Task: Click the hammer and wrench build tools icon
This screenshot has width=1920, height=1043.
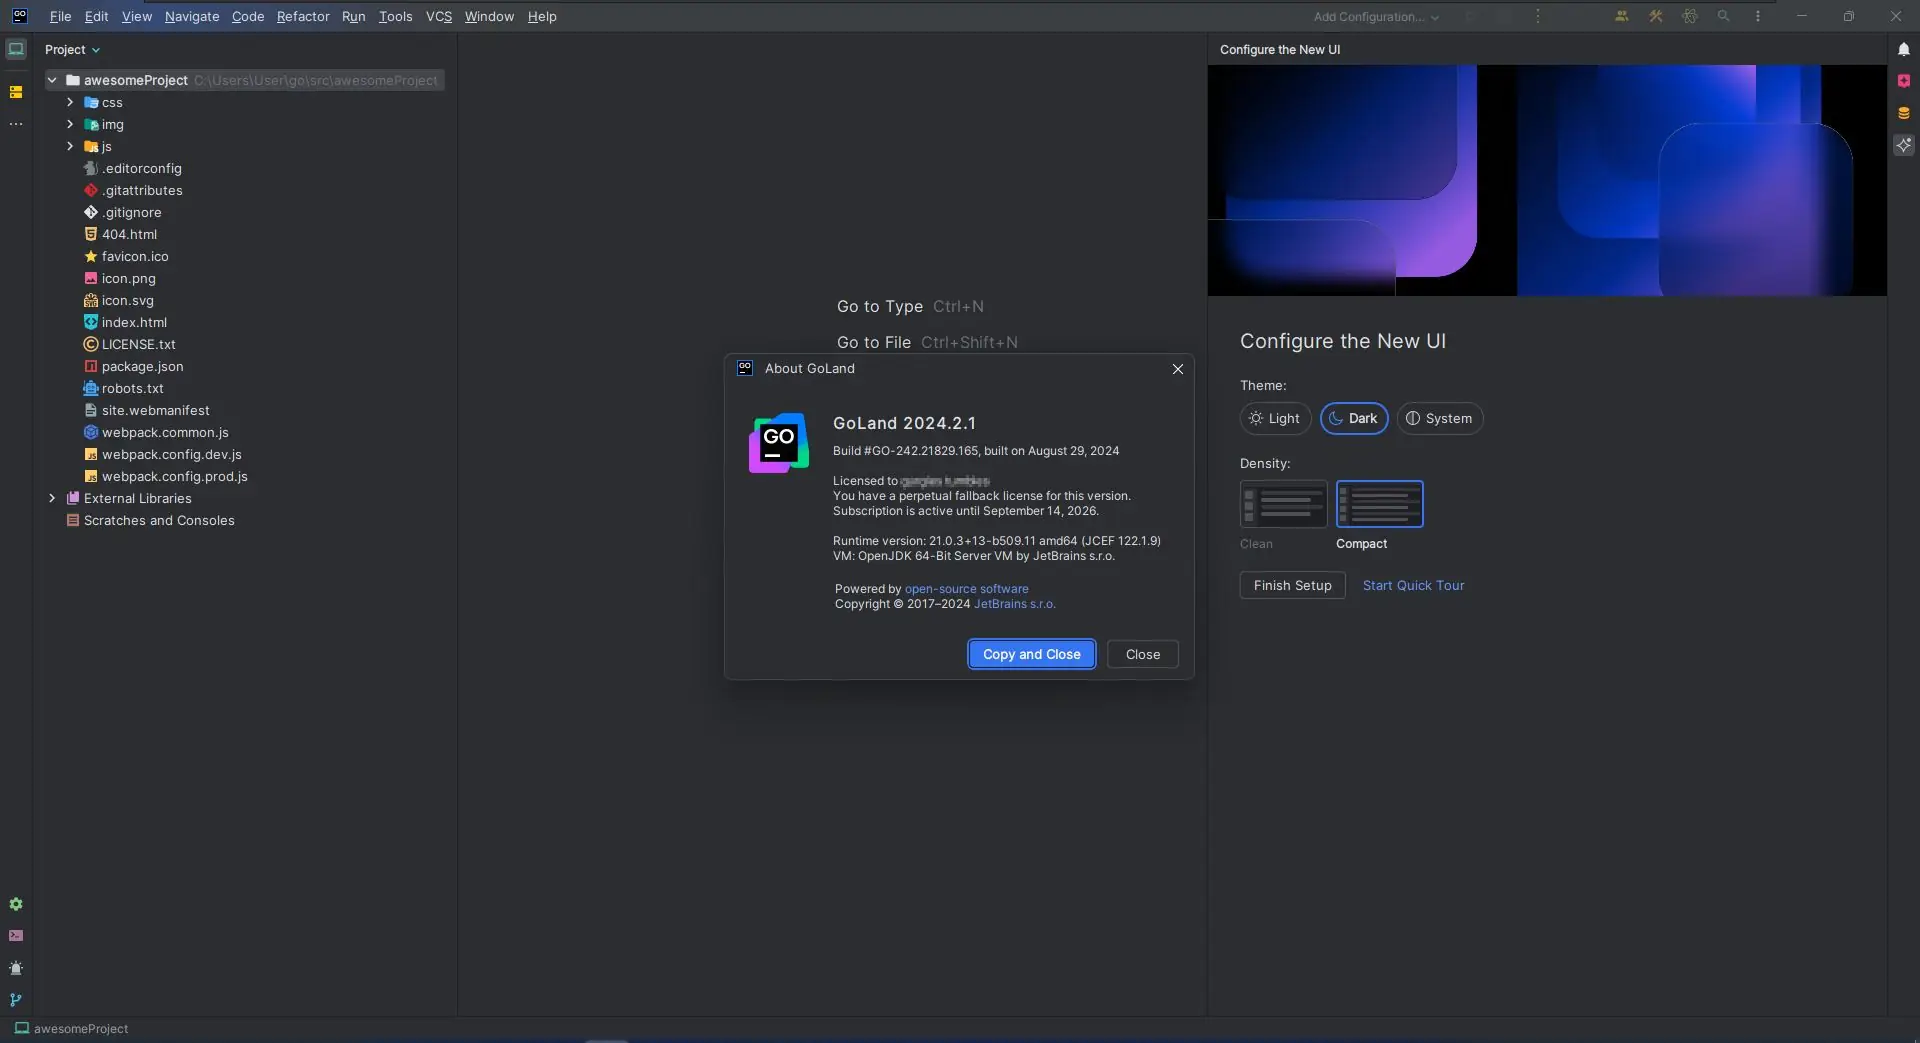Action: (x=1656, y=16)
